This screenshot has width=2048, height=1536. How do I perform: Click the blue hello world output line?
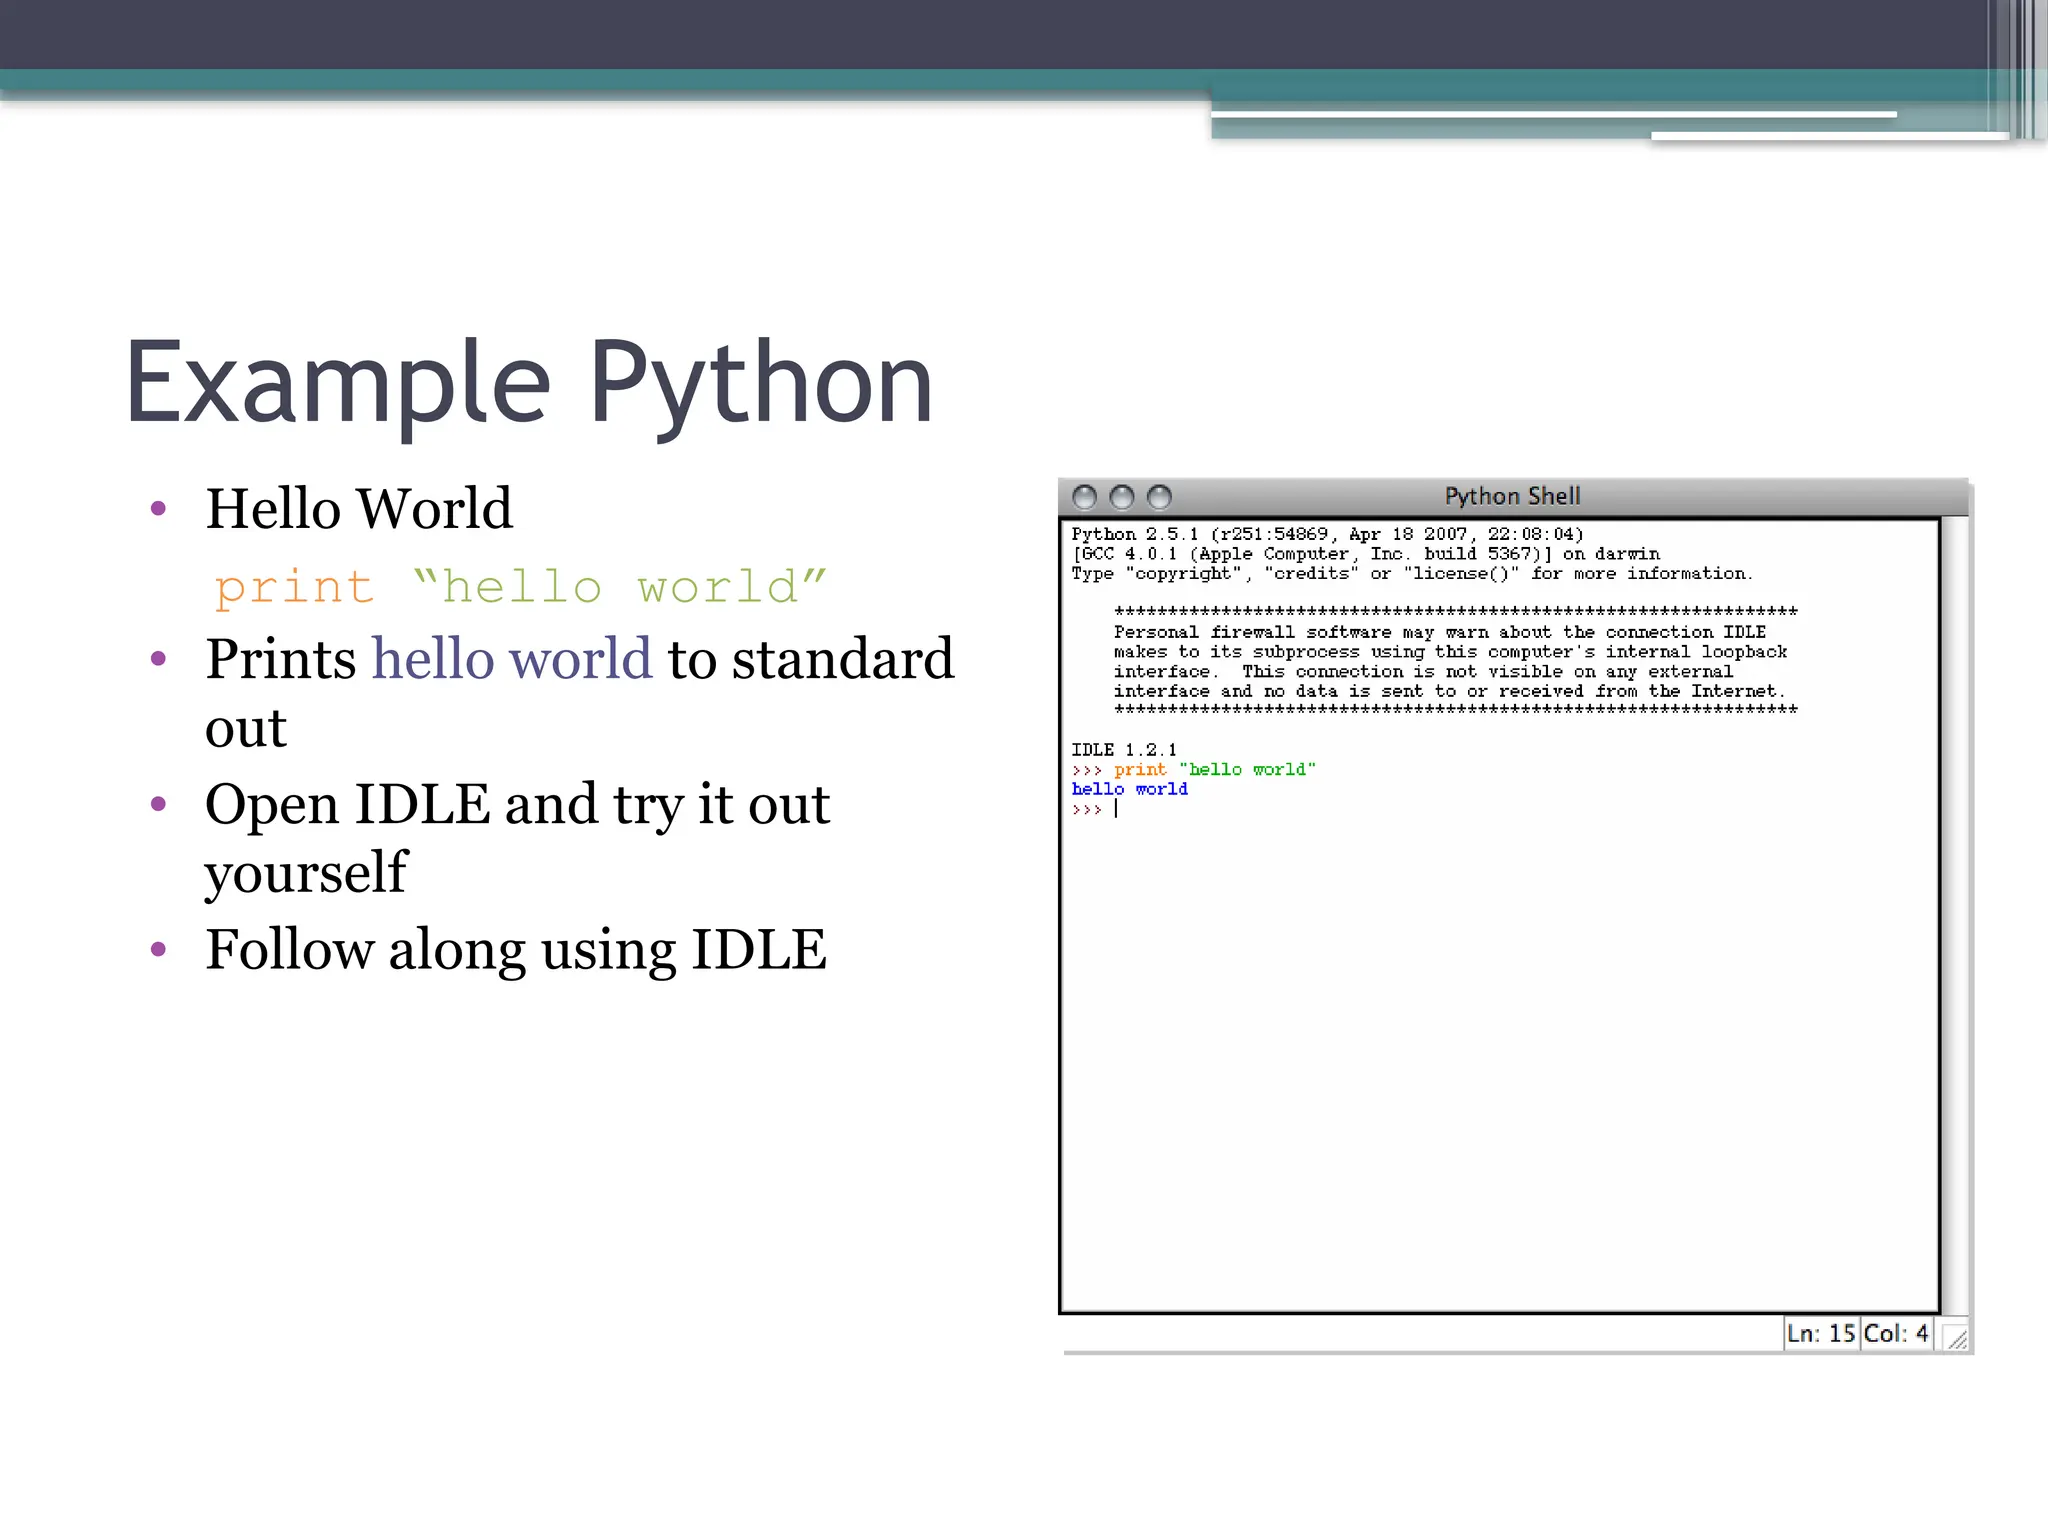tap(1129, 789)
